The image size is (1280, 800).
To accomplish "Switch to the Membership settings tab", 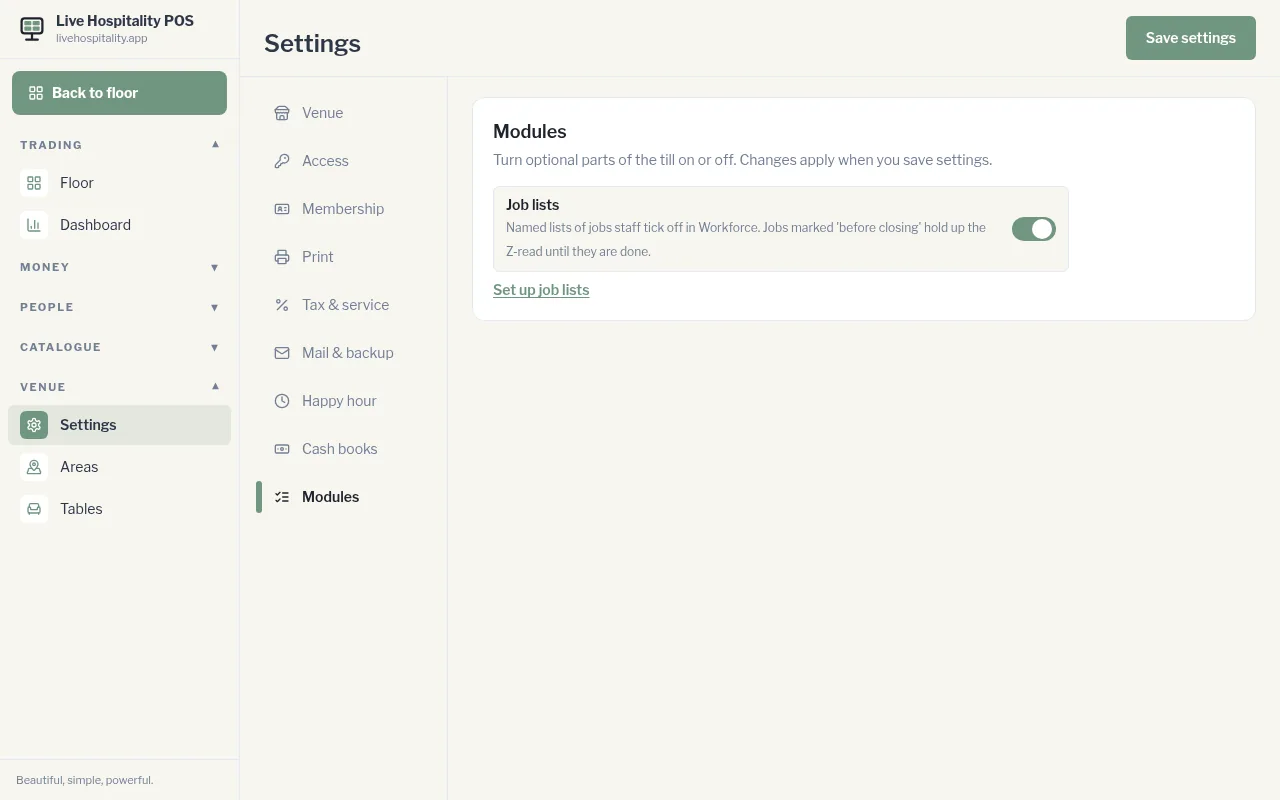I will [343, 209].
